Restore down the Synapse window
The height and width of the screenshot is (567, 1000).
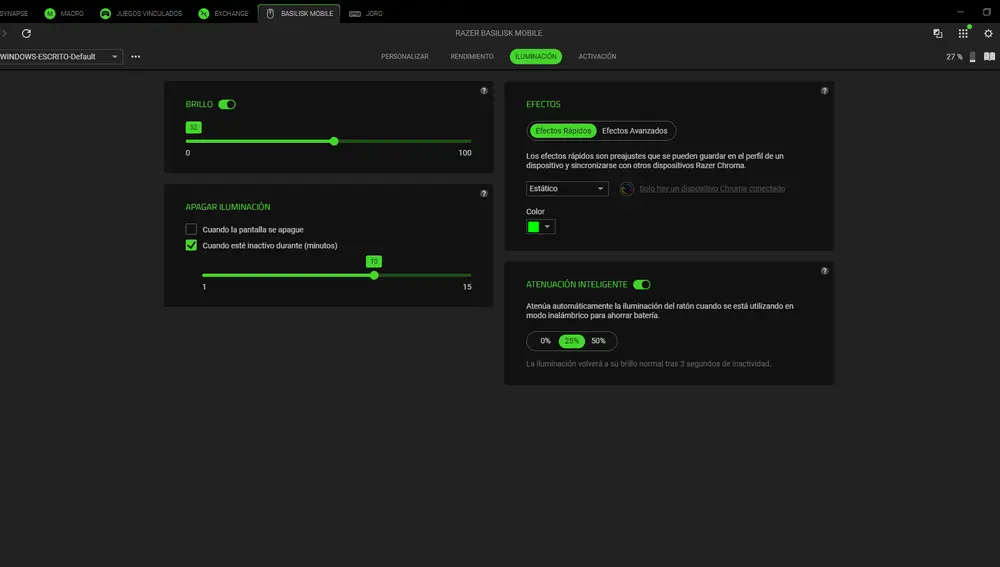tap(987, 11)
